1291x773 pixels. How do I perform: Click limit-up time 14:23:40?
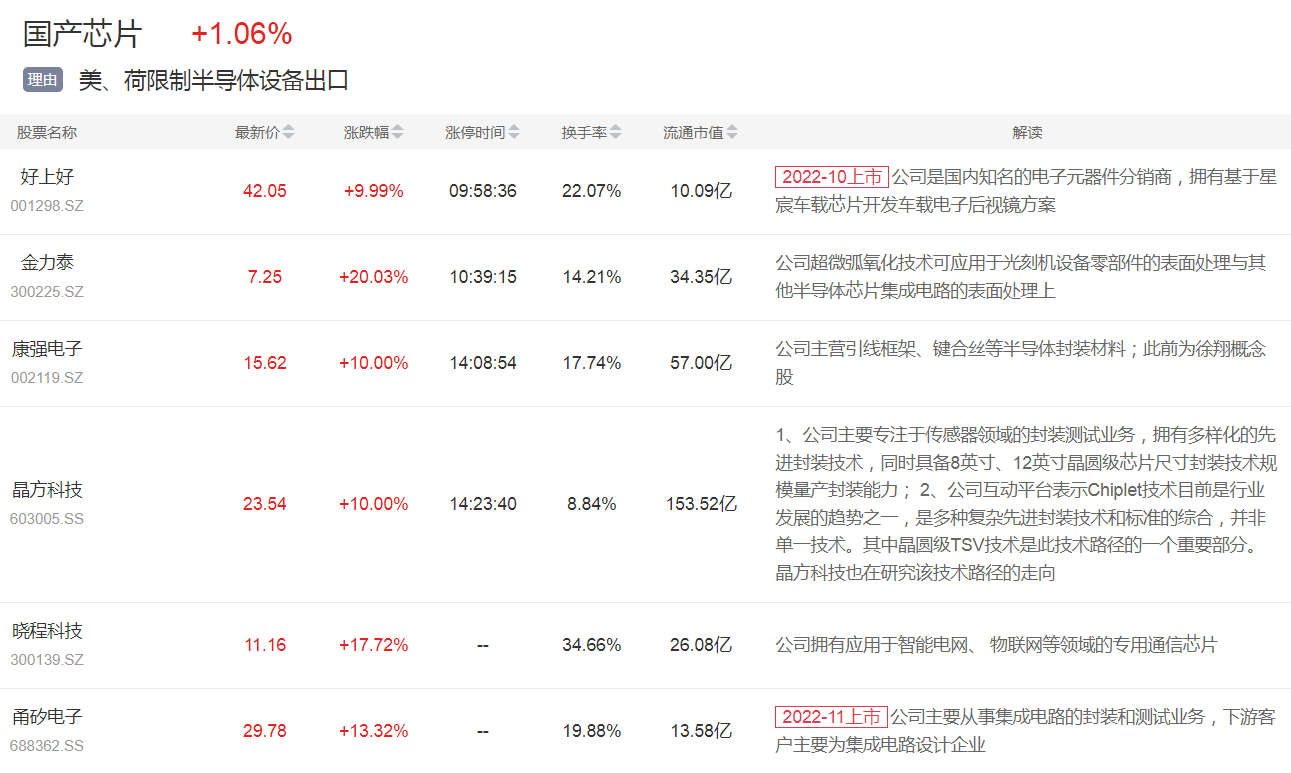[483, 504]
